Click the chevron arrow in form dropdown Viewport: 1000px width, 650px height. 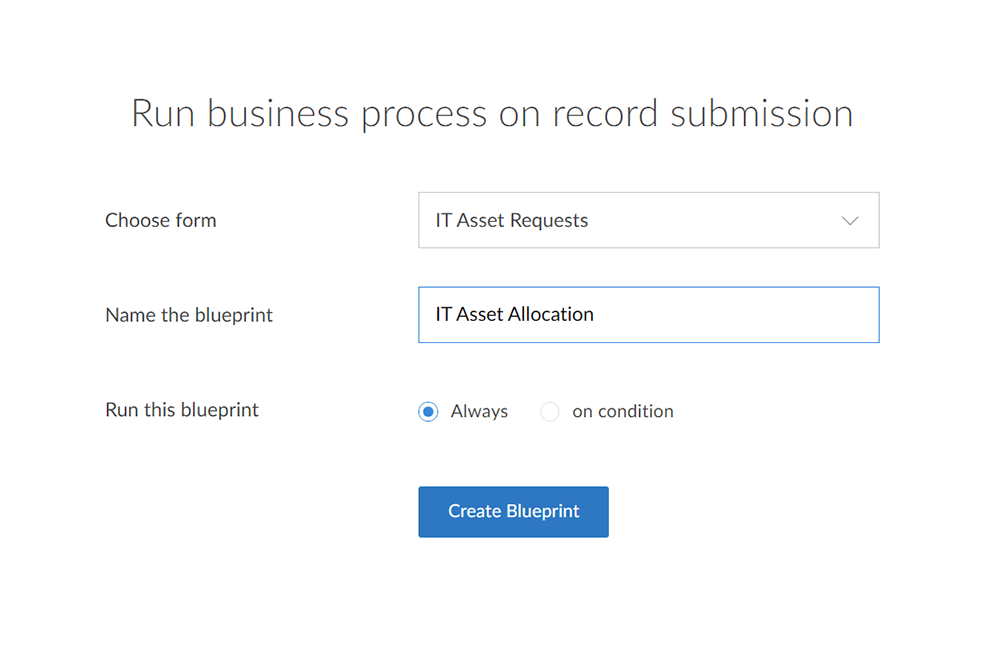tap(849, 221)
